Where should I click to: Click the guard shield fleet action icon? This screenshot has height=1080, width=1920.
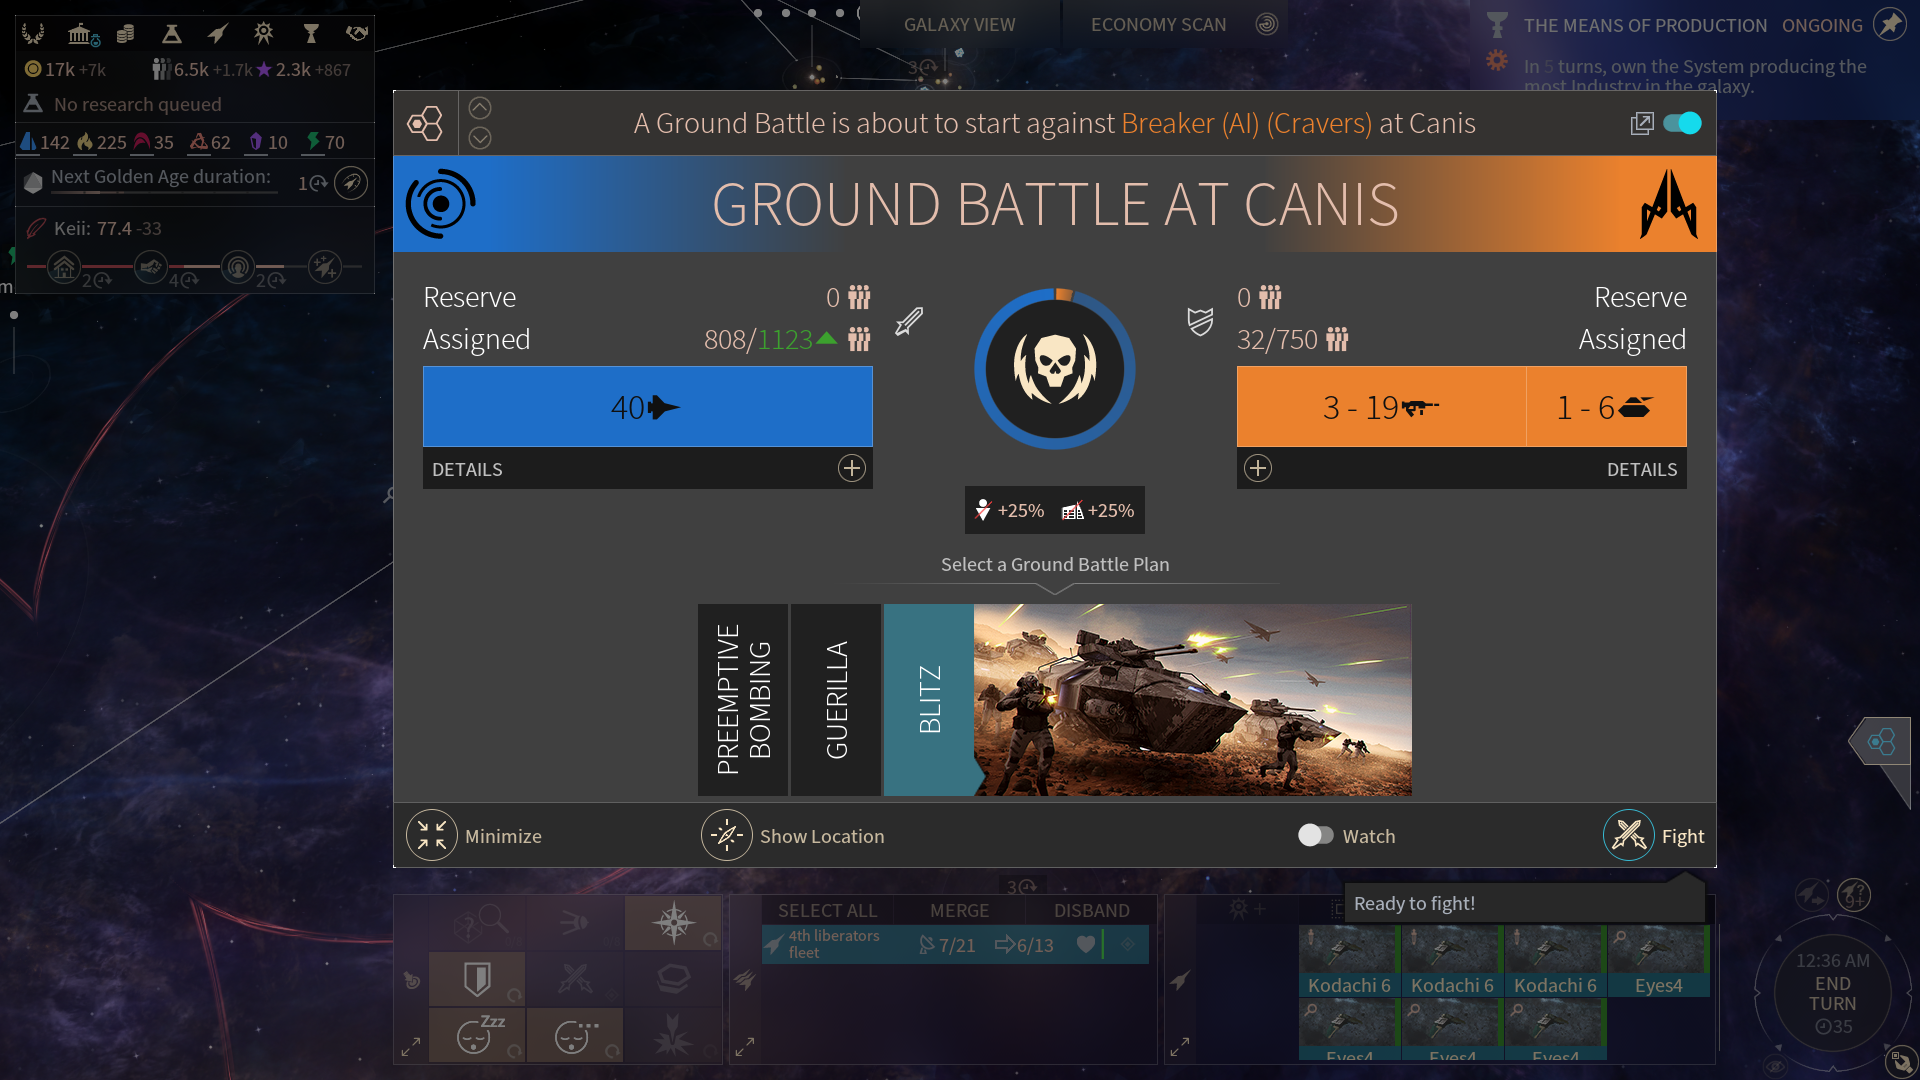pos(477,978)
